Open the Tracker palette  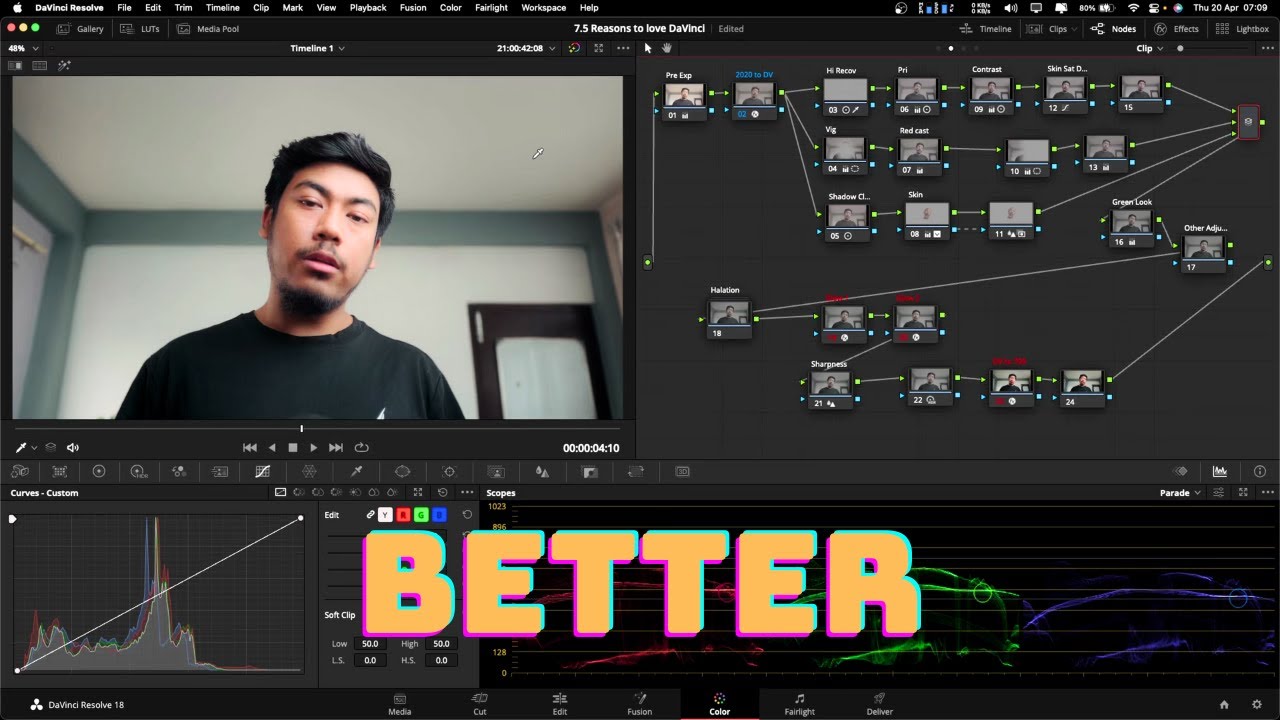(449, 471)
